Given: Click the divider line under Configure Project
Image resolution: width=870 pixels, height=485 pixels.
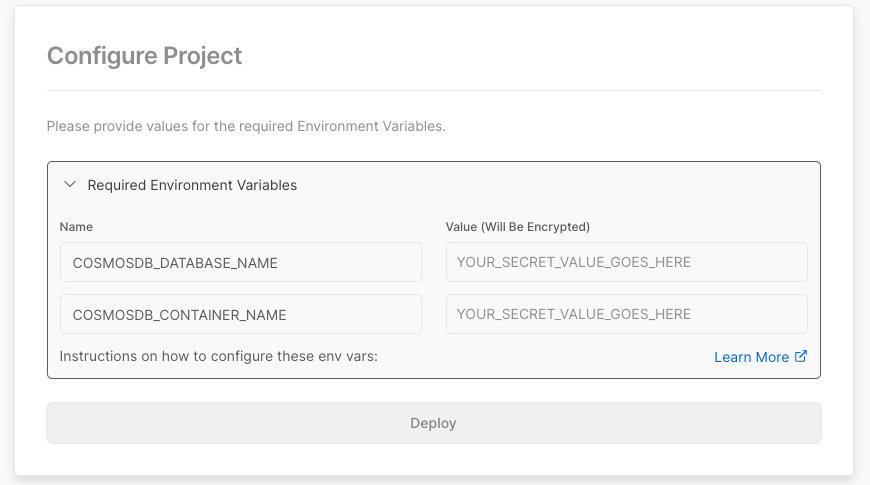Looking at the screenshot, I should (x=434, y=91).
